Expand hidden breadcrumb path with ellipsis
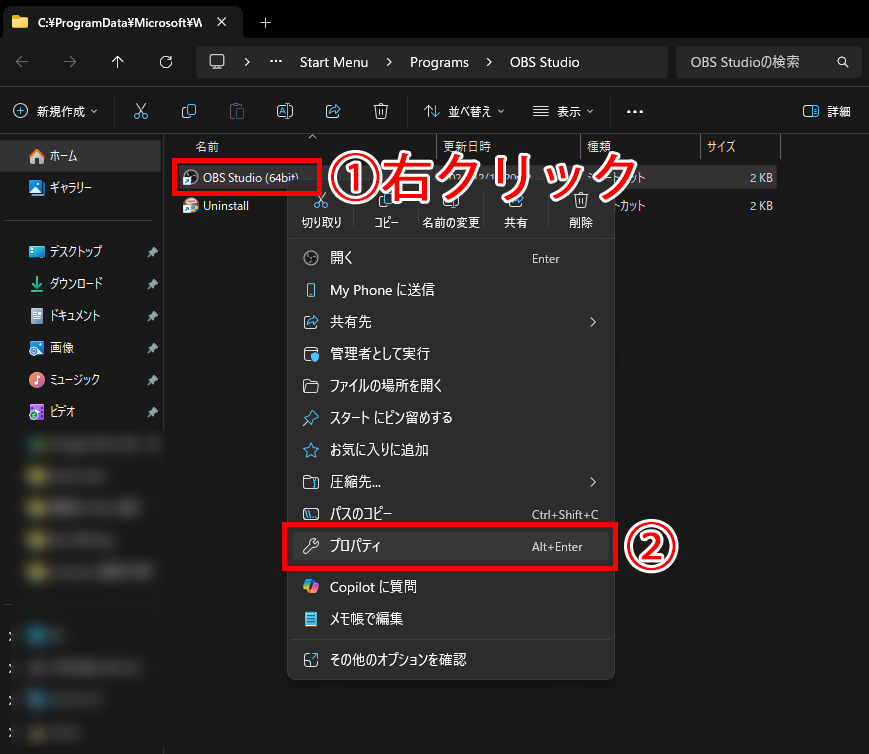 click(x=276, y=62)
